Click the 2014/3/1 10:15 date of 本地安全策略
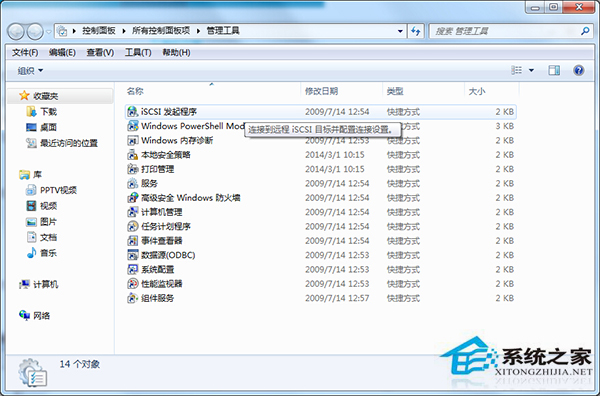600x396 pixels. point(335,155)
